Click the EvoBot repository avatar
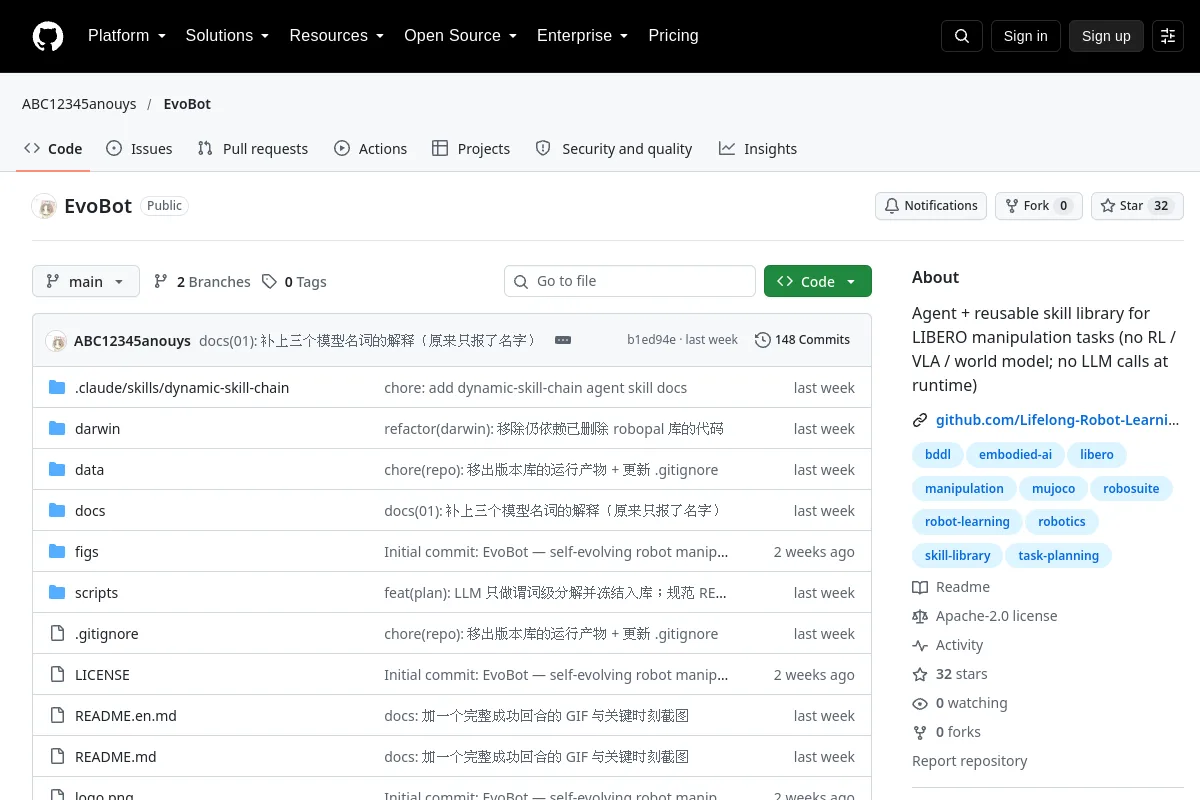This screenshot has height=800, width=1200. (44, 206)
